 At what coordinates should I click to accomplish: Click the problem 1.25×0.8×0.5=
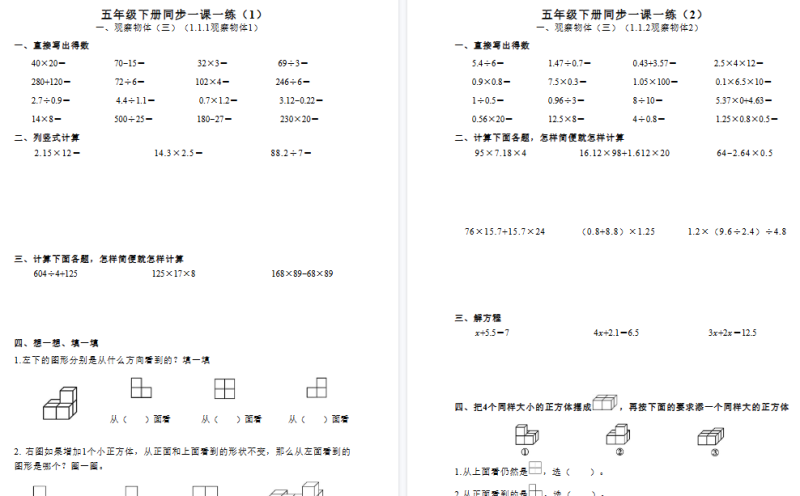746,119
